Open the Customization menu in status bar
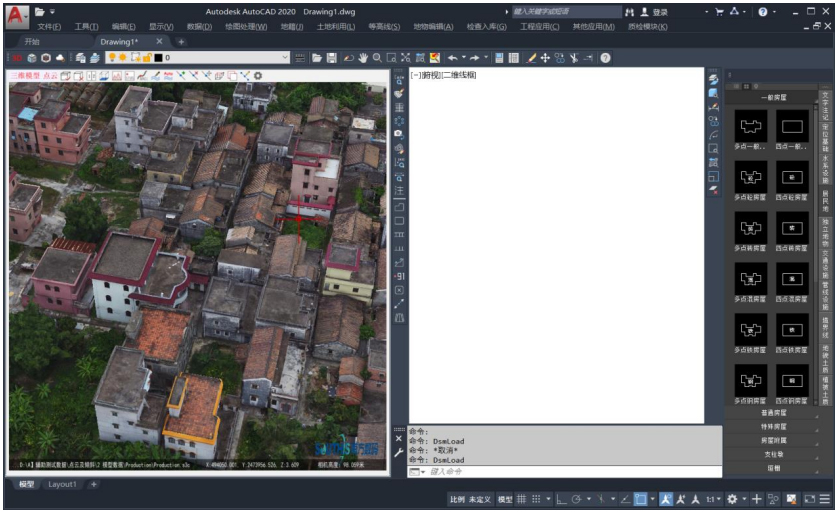 (825, 498)
